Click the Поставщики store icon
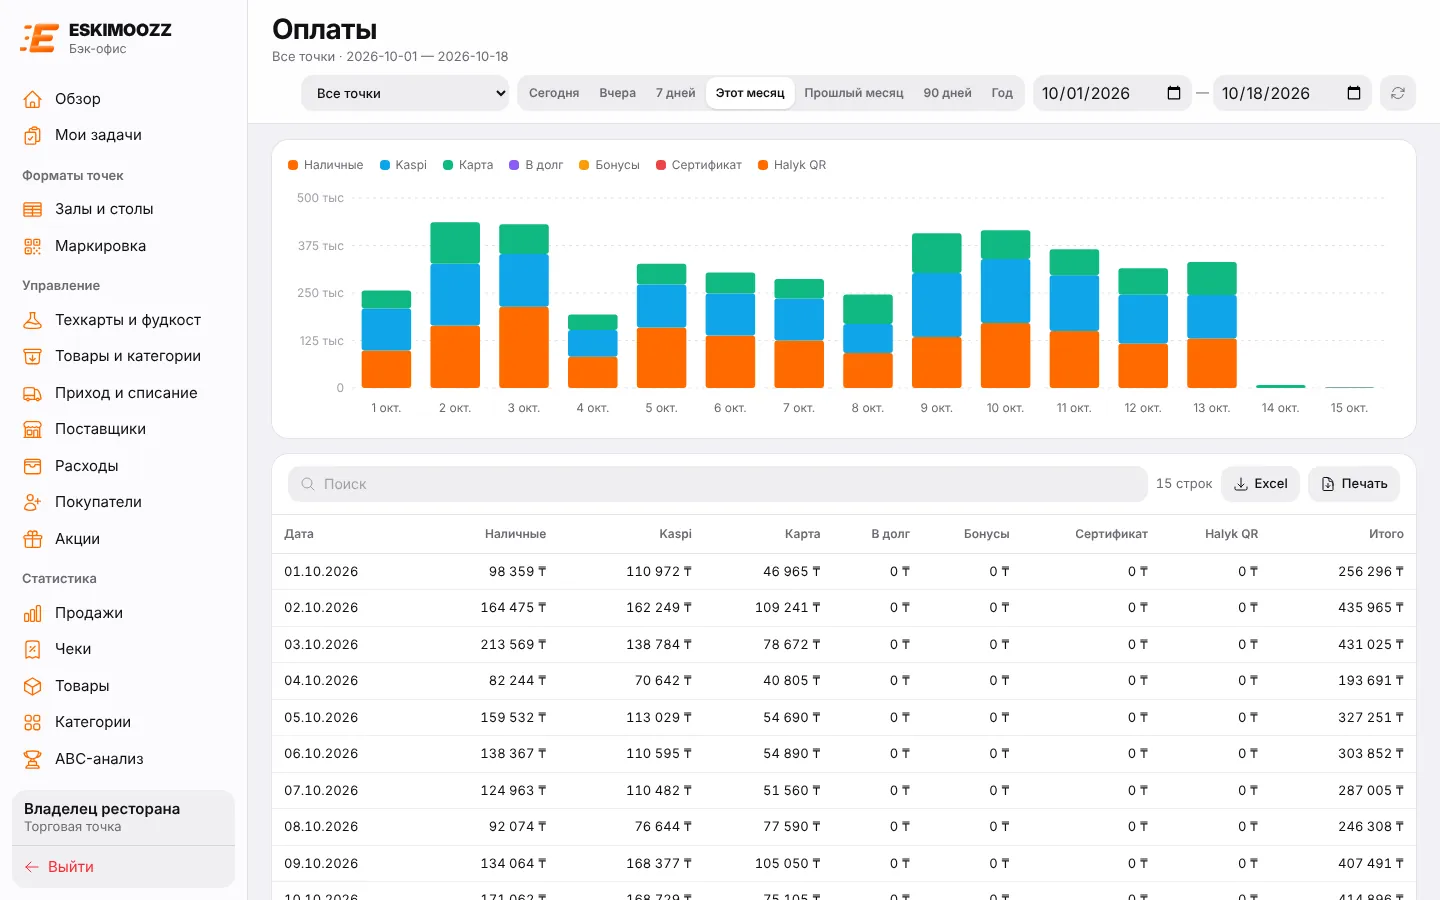Screen dimensions: 1440x900 pyautogui.click(x=33, y=429)
